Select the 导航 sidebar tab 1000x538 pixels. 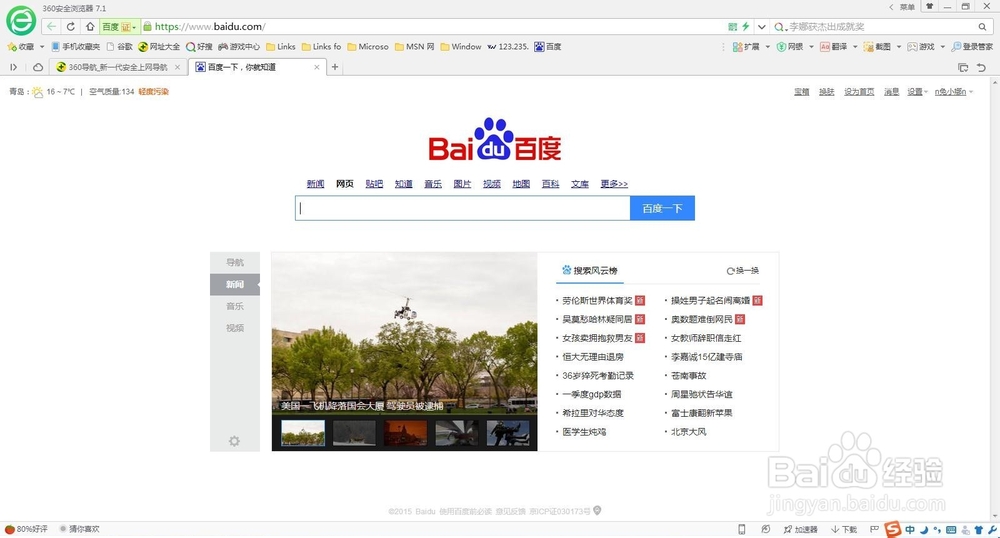(x=235, y=263)
